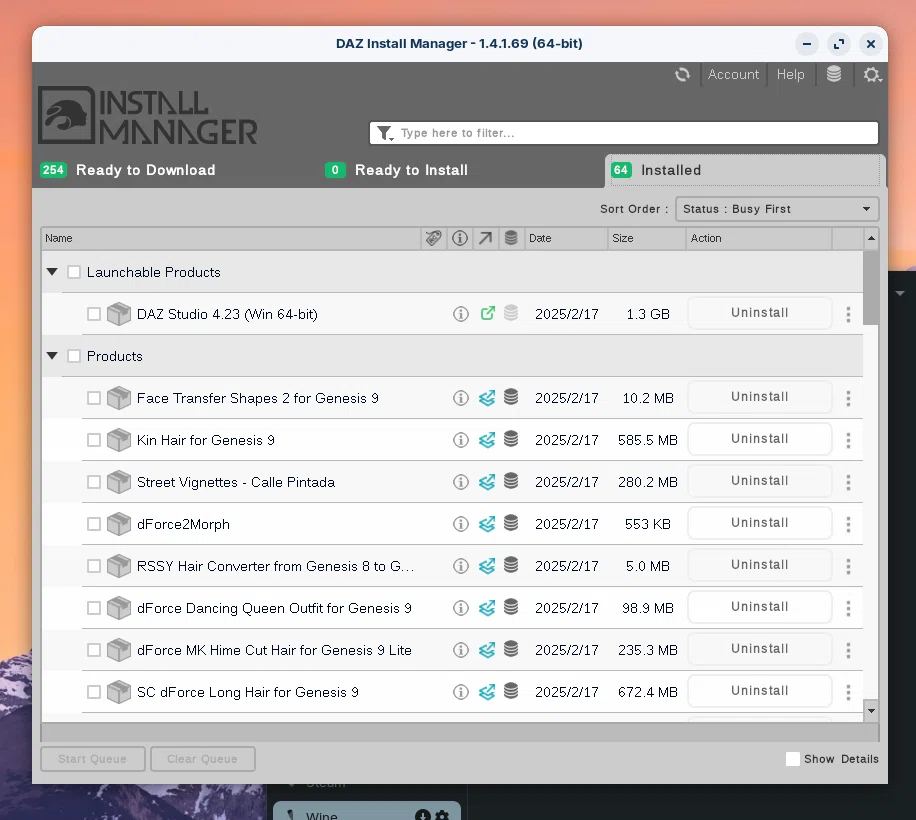
Task: Open the Help menu
Action: point(790,75)
